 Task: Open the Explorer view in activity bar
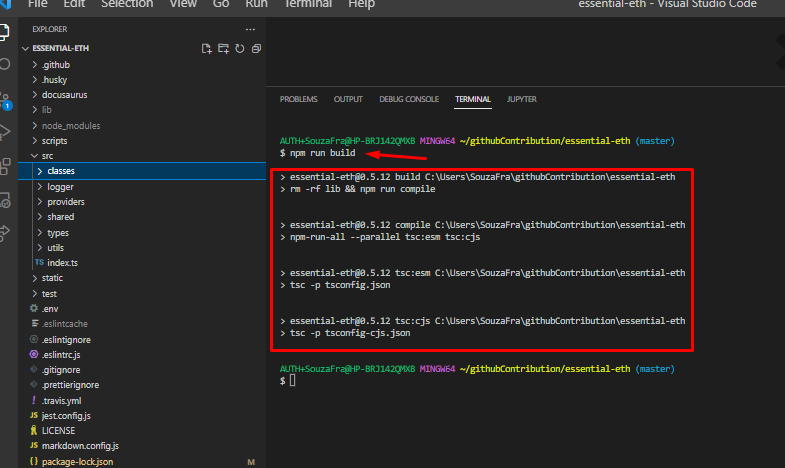(4, 32)
